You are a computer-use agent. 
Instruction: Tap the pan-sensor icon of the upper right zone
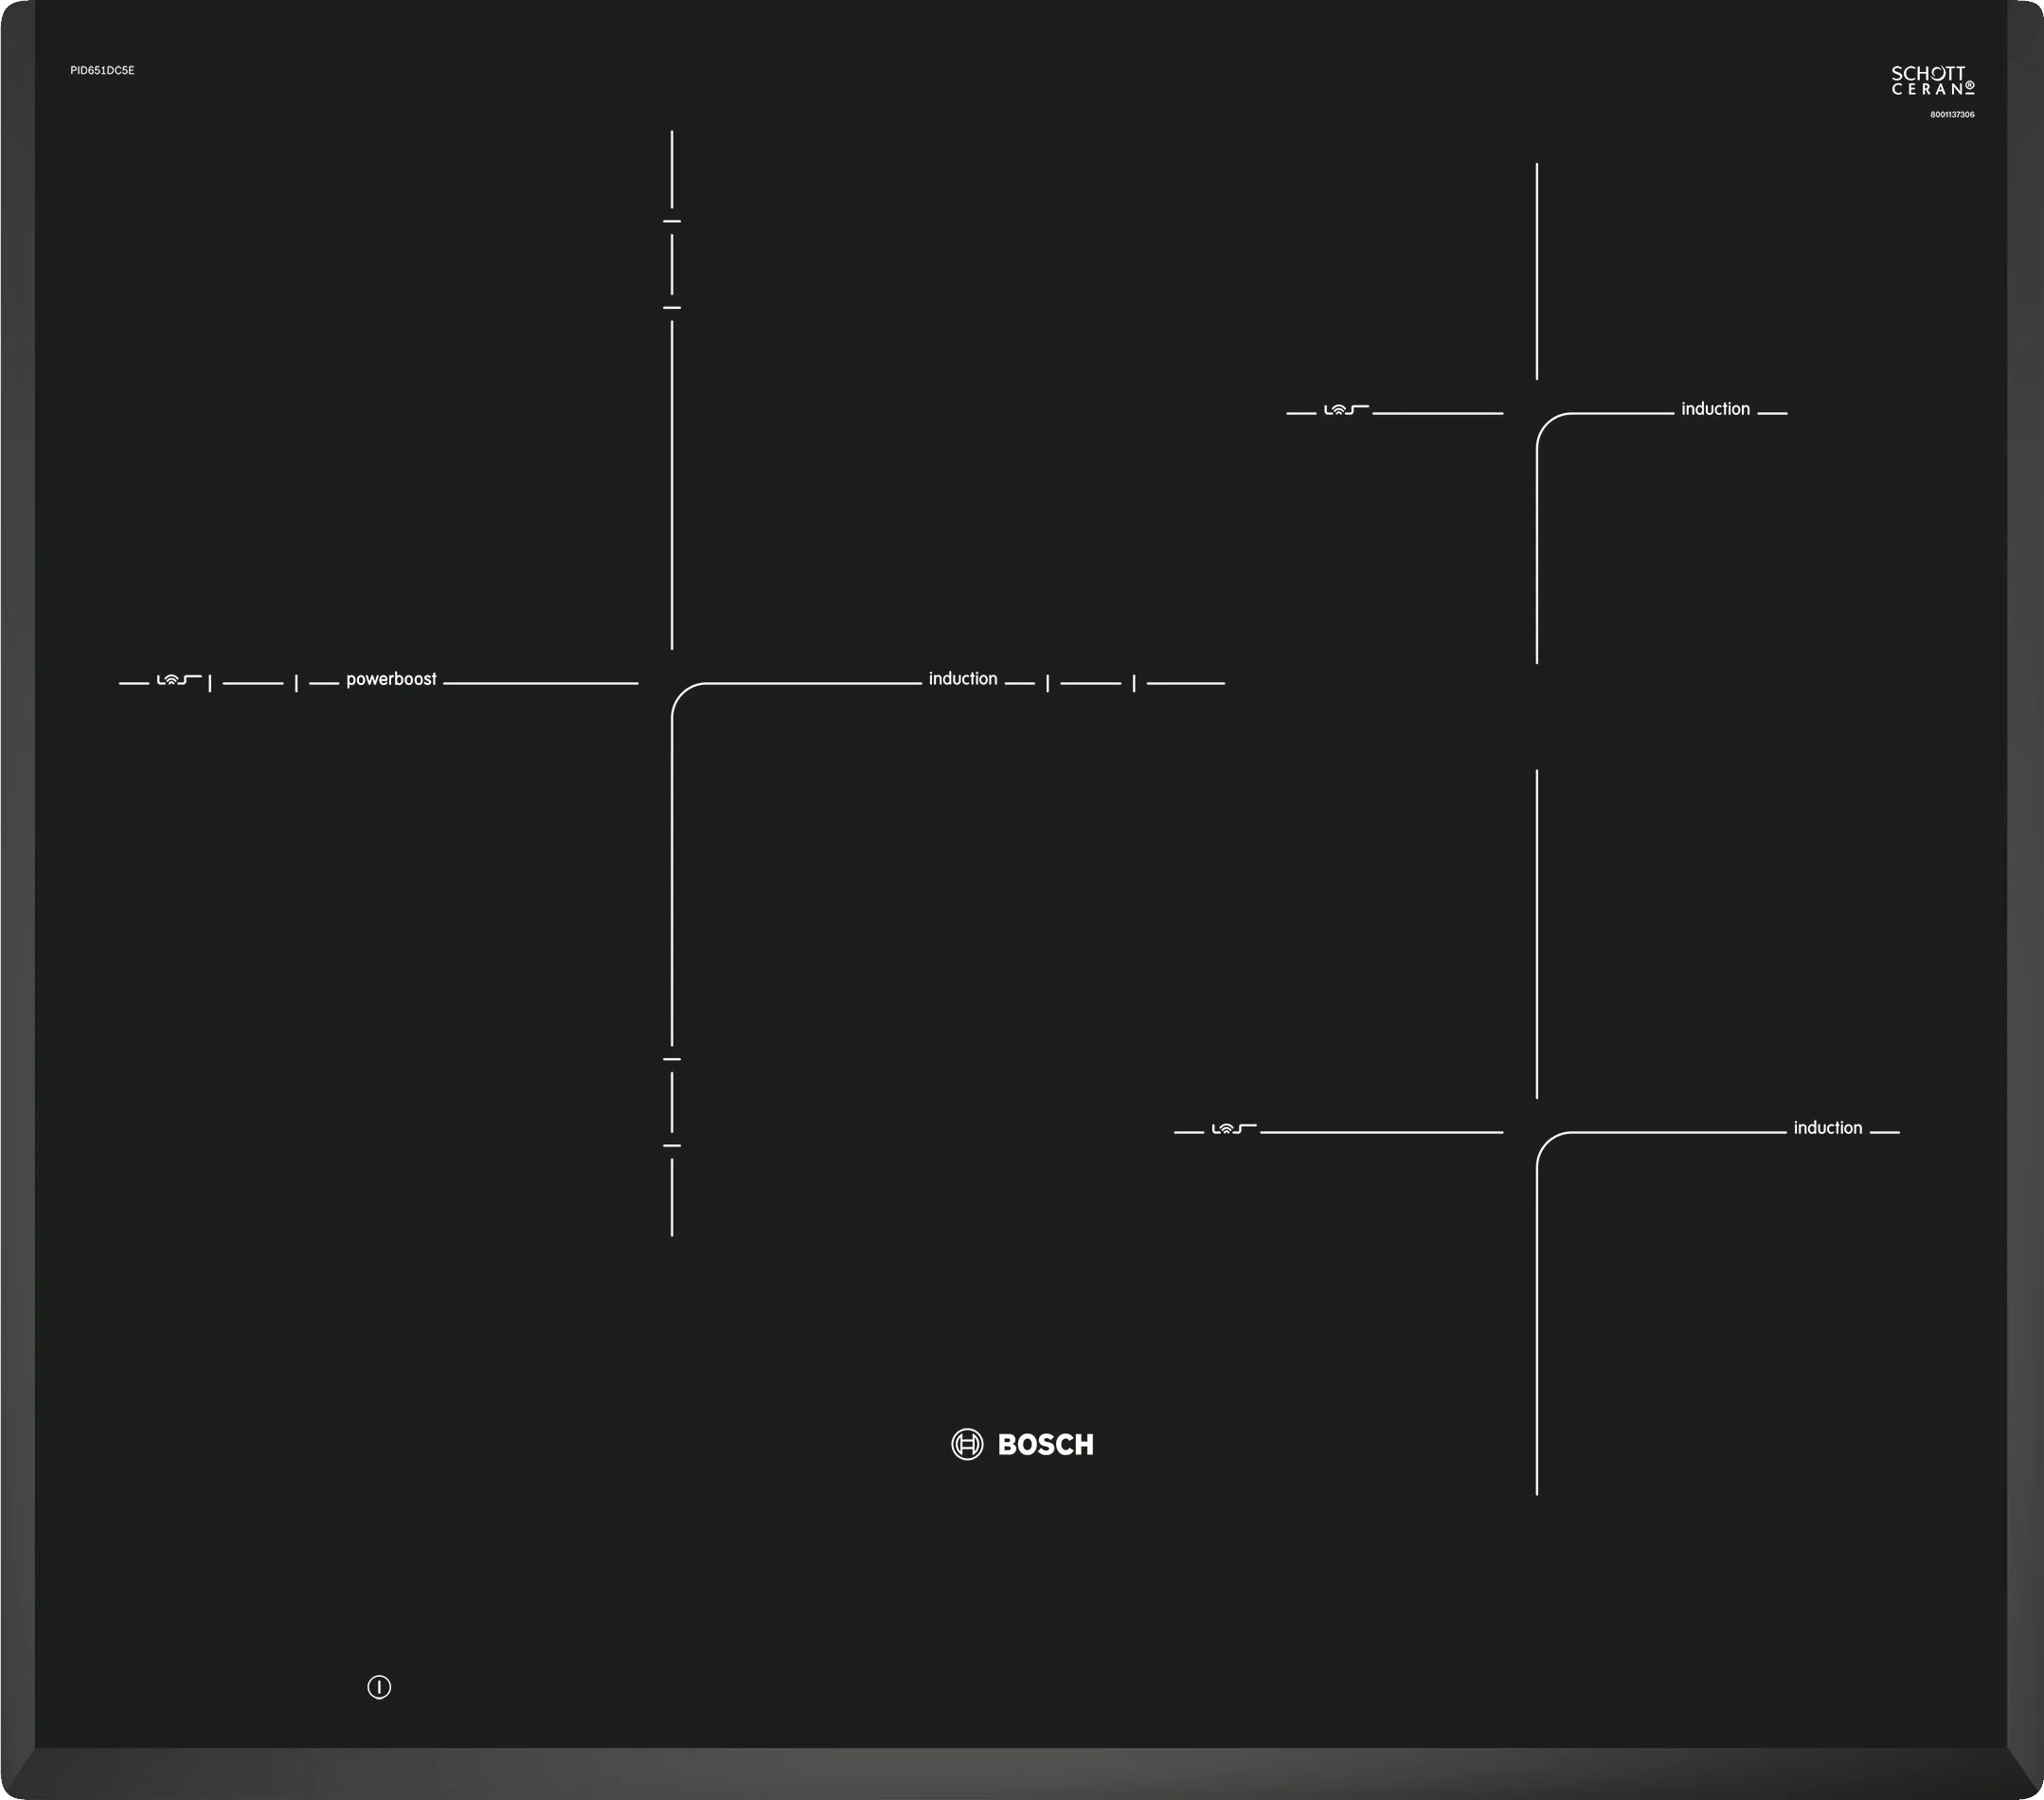1345,410
